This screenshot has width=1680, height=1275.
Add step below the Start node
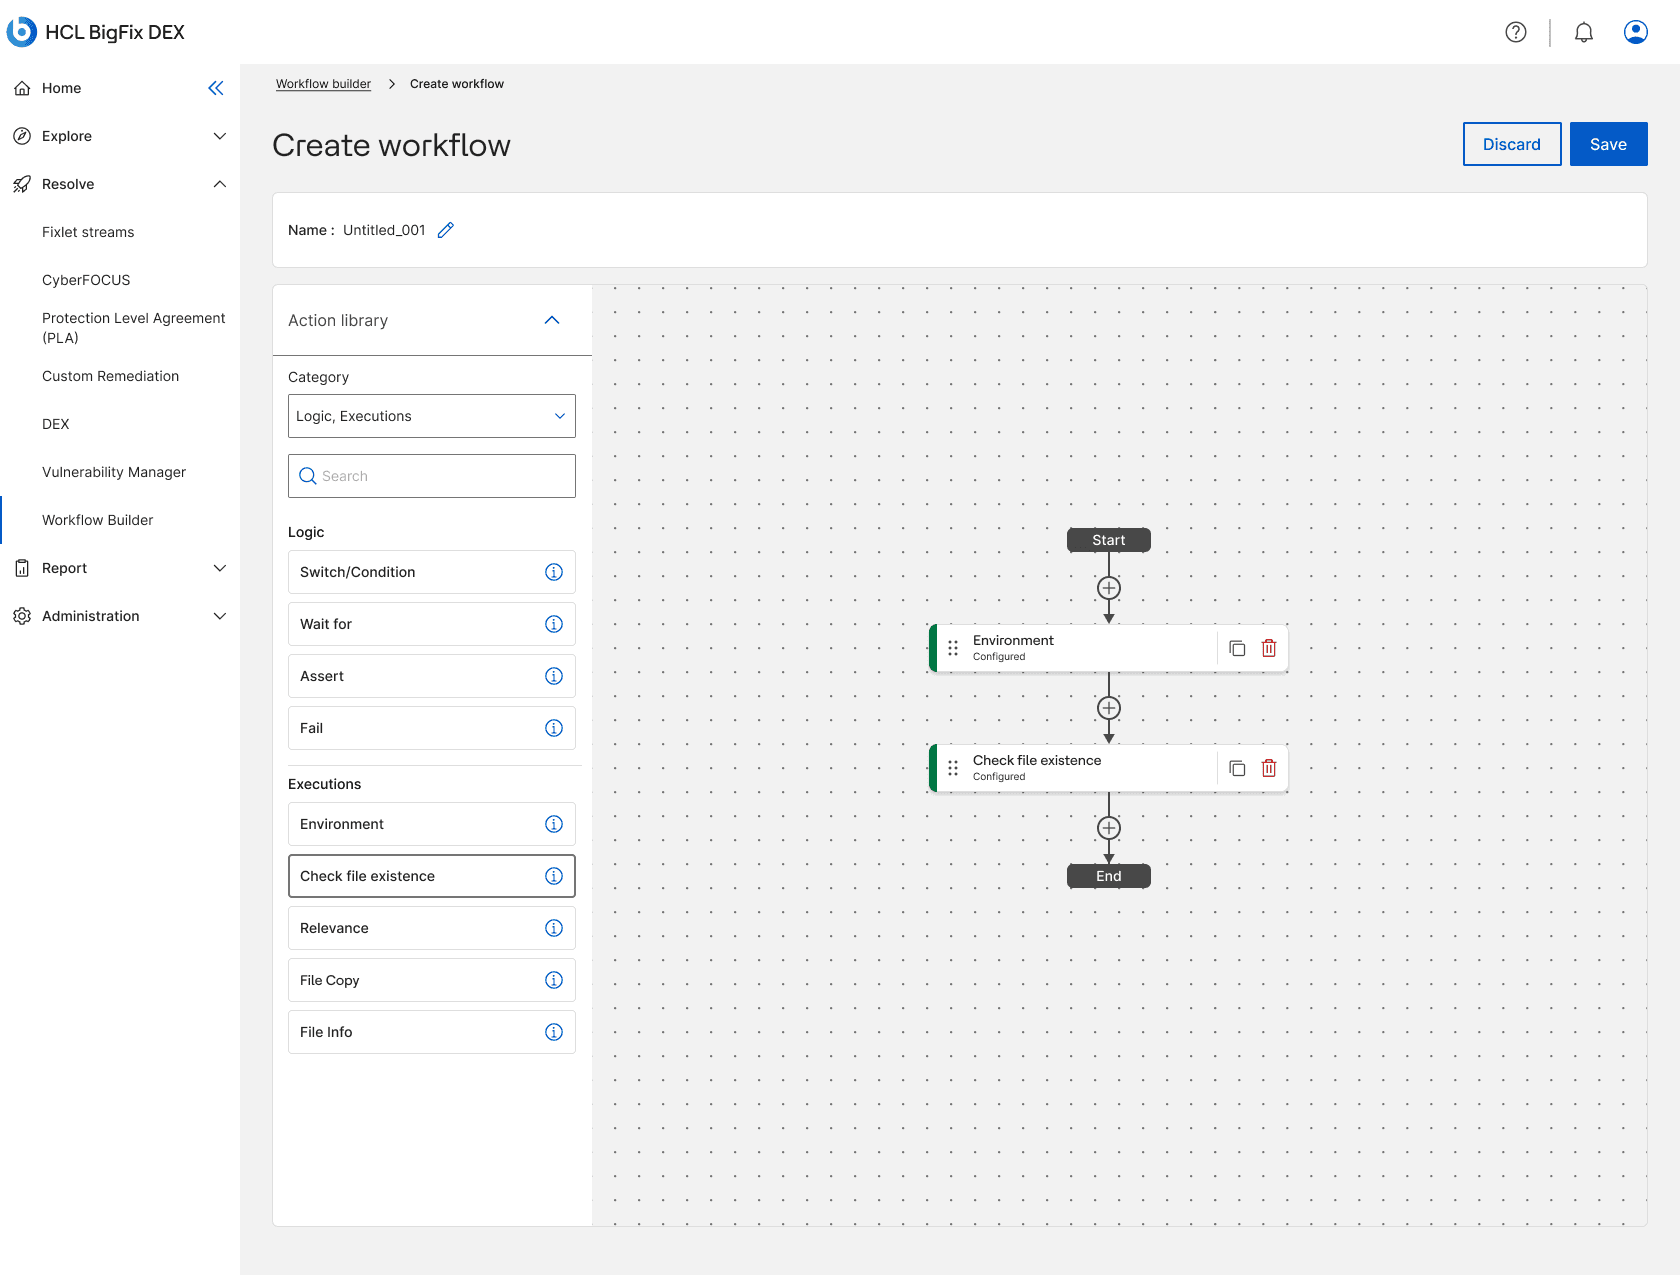click(1109, 588)
